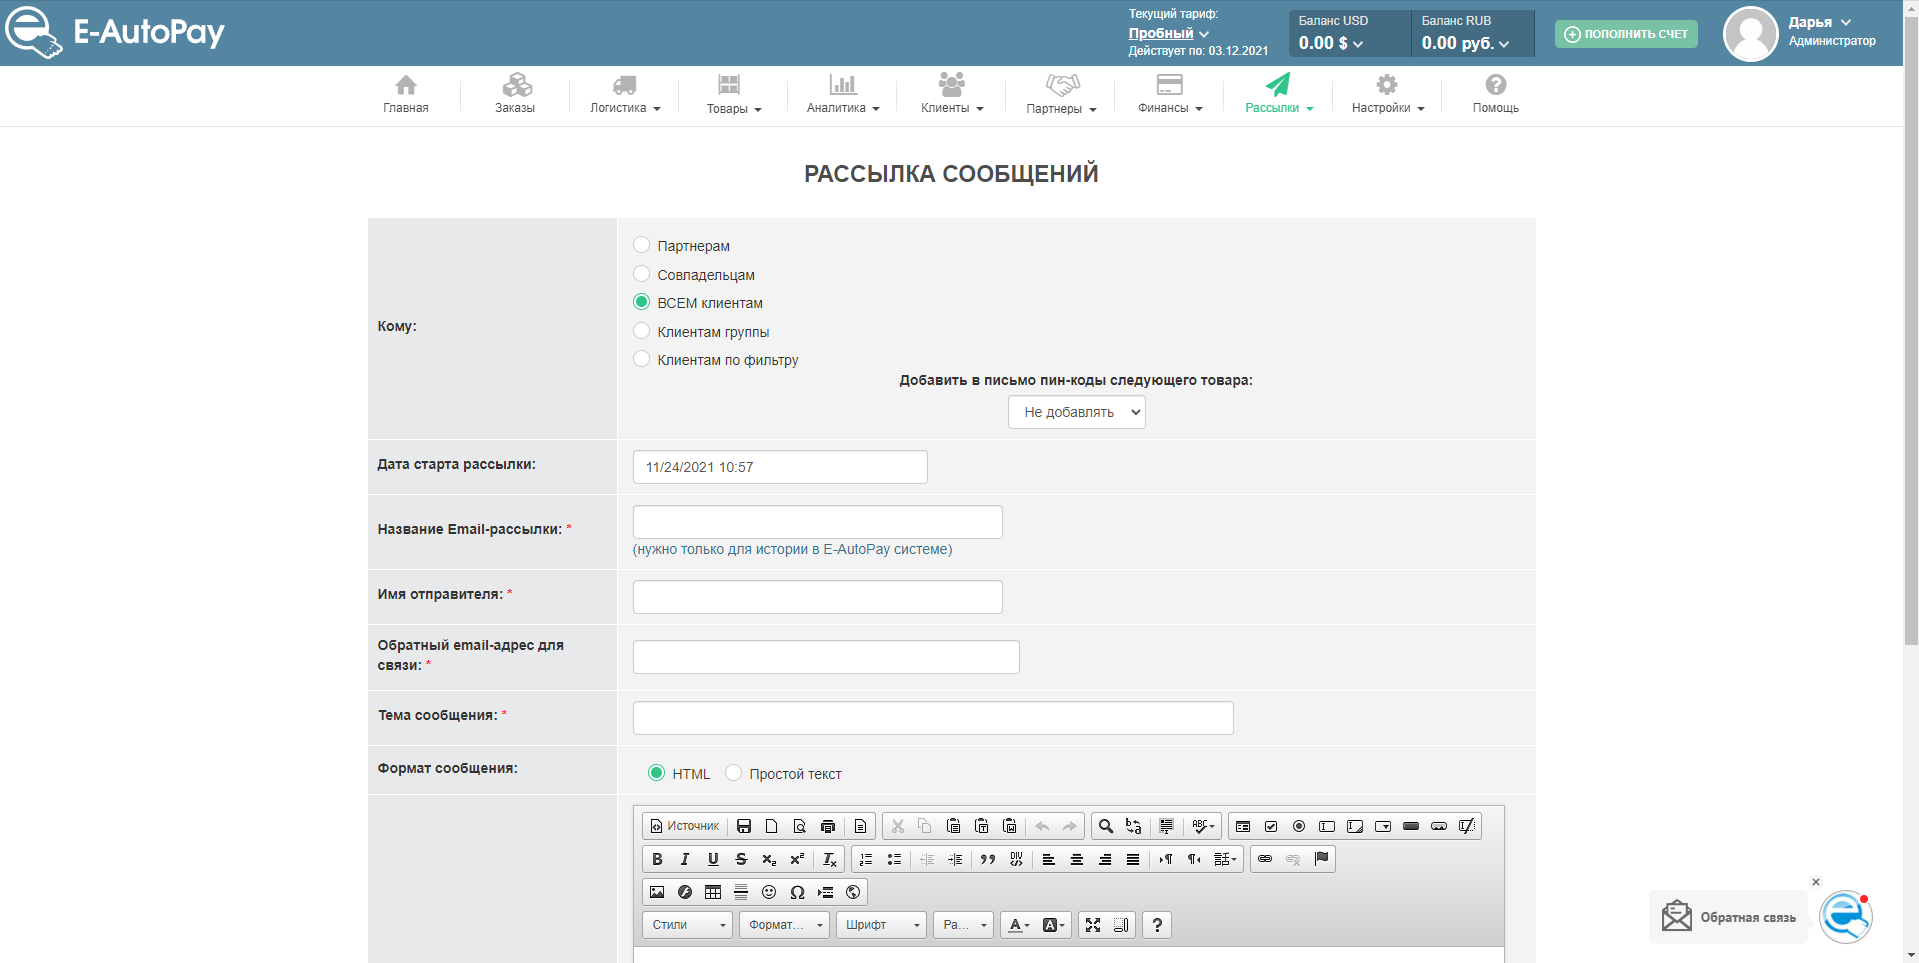Justify the text alignment

[x=1133, y=859]
